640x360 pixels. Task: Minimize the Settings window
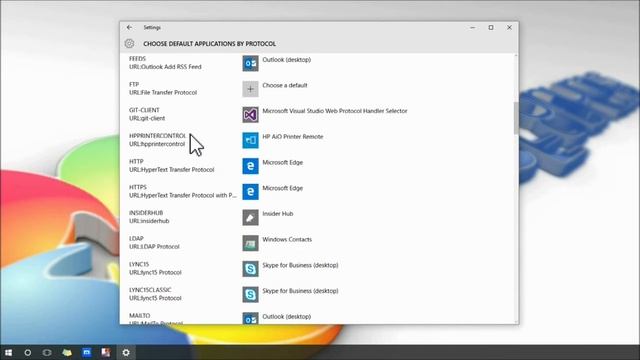pyautogui.click(x=473, y=27)
